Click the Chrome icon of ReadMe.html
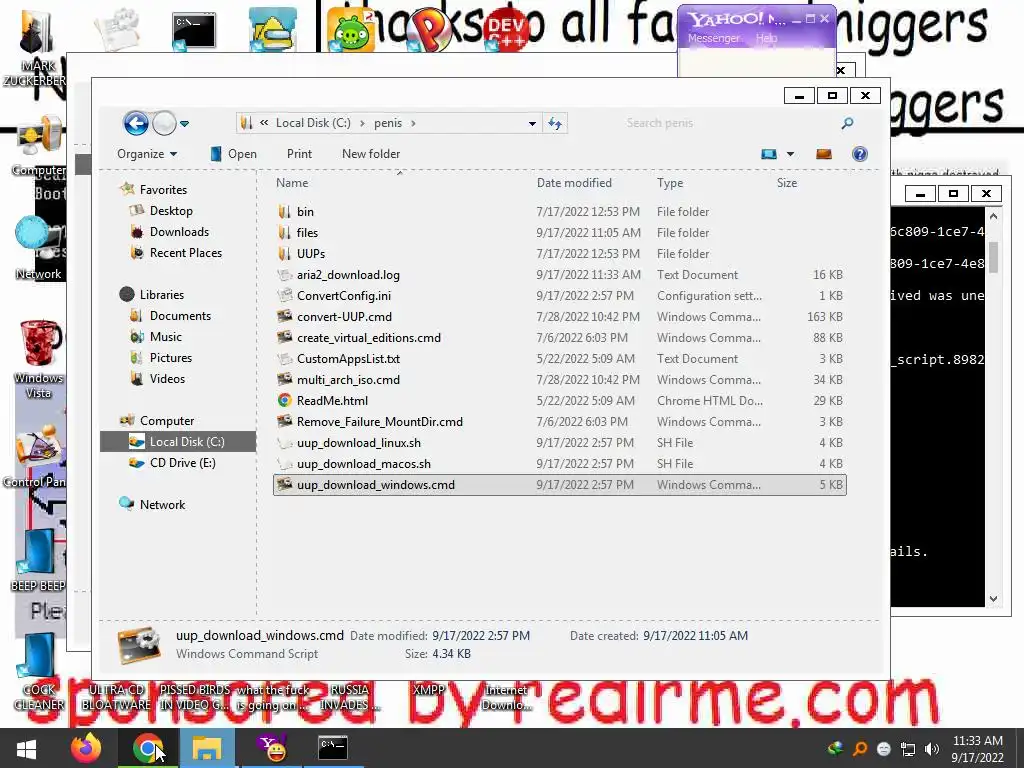 pos(284,400)
